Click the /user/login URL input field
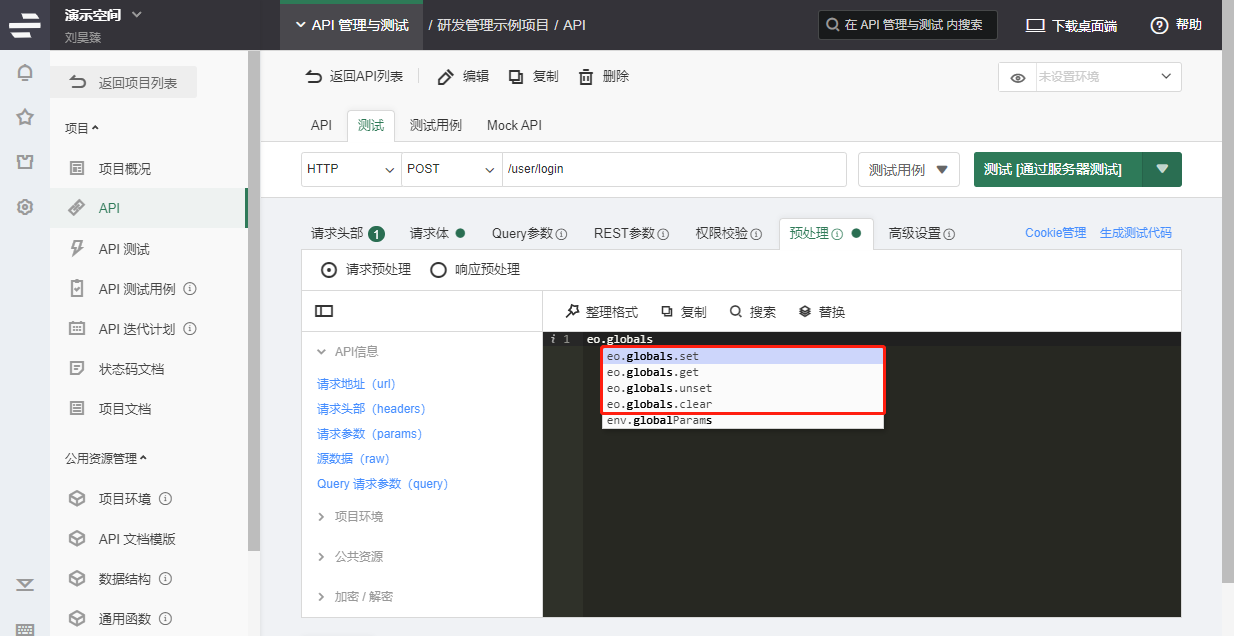1234x636 pixels. [x=672, y=169]
